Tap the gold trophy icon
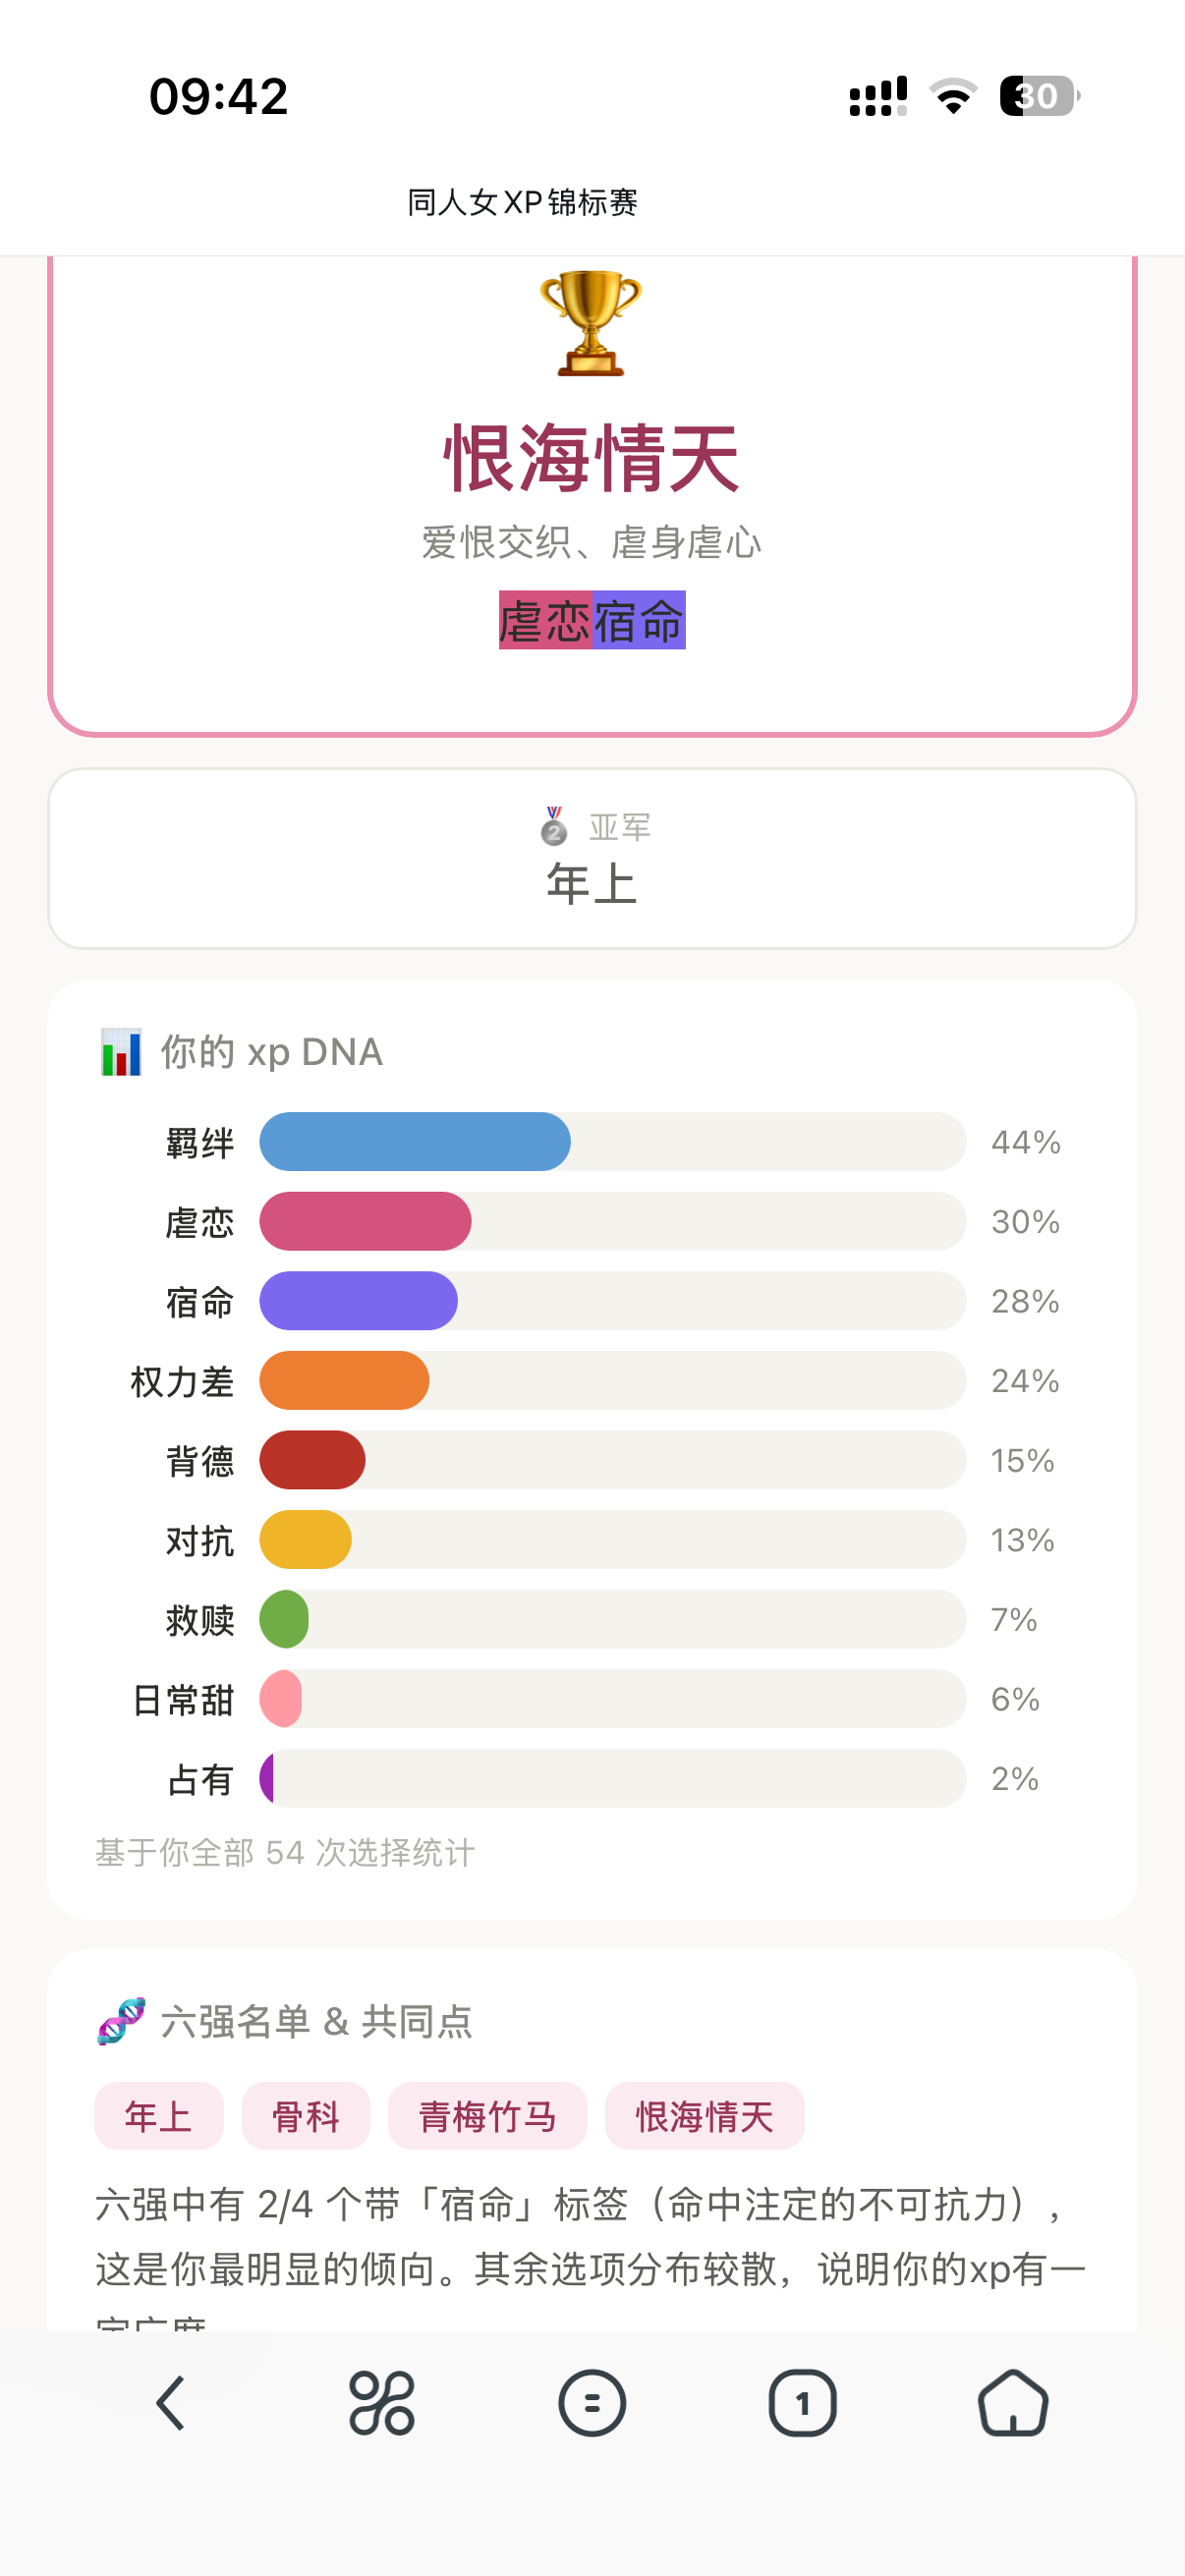1185x2576 pixels. (590, 323)
